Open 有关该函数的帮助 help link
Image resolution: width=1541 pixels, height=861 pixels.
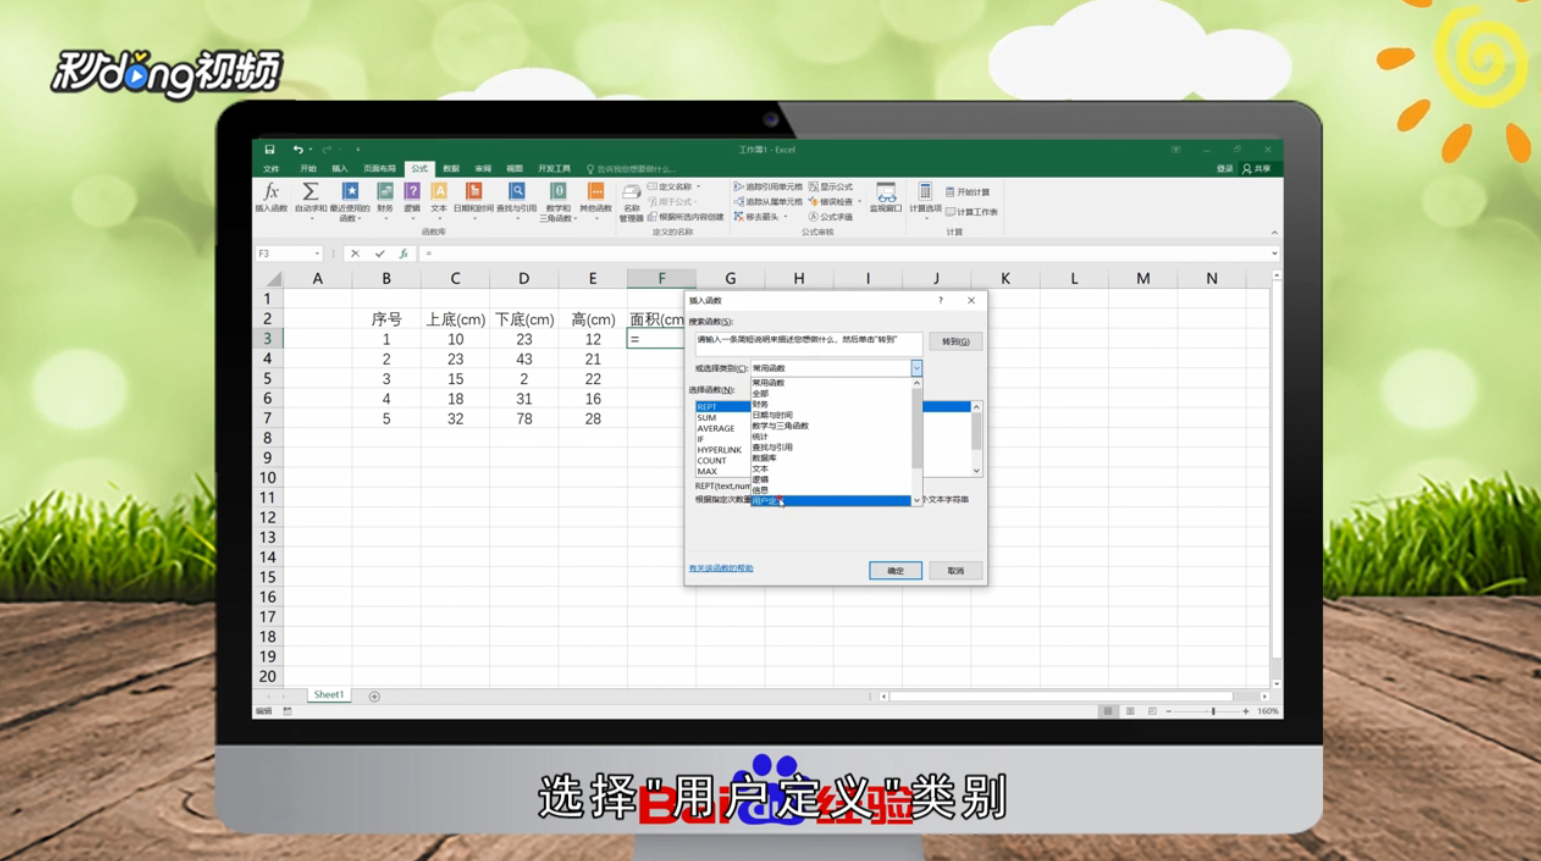[x=721, y=568]
